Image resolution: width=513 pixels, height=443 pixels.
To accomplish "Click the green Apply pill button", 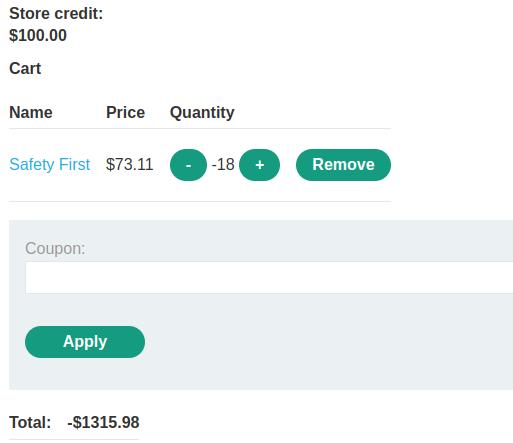I will coord(85,342).
